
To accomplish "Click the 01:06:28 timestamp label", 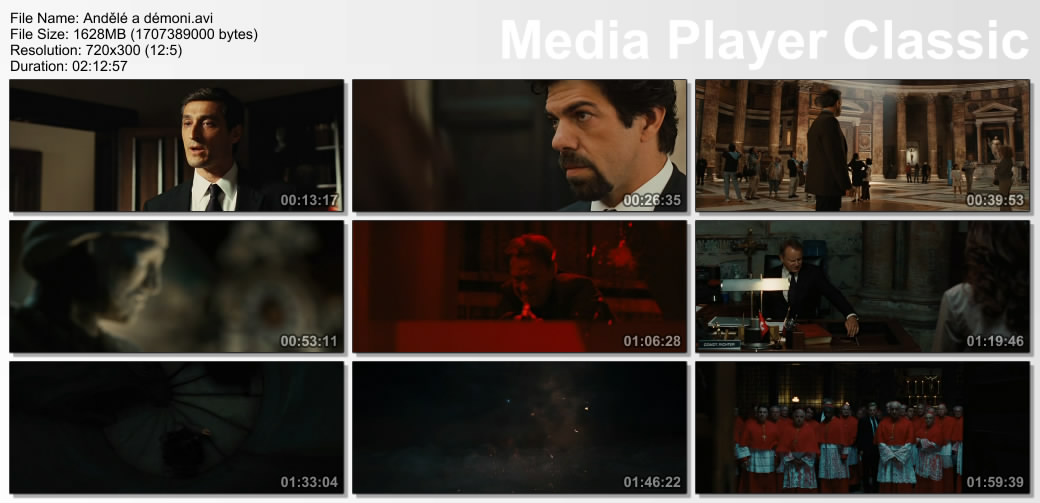I will coord(652,341).
